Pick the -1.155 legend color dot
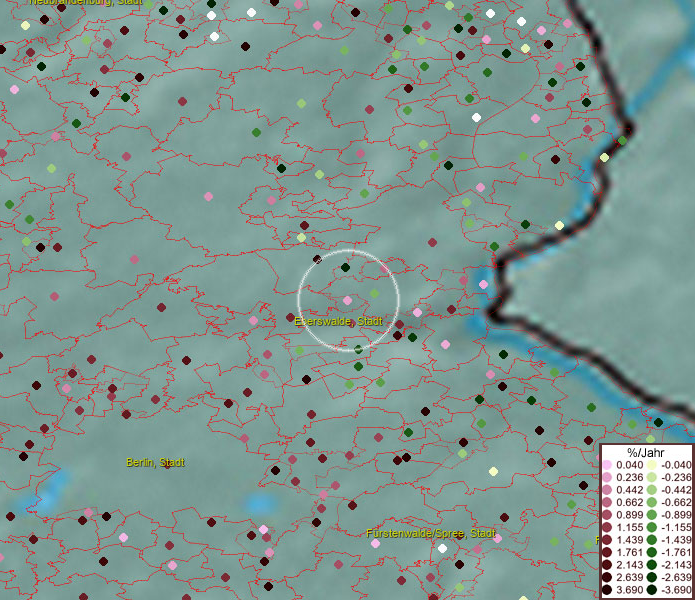Screen dimensions: 695x600 coord(652,527)
